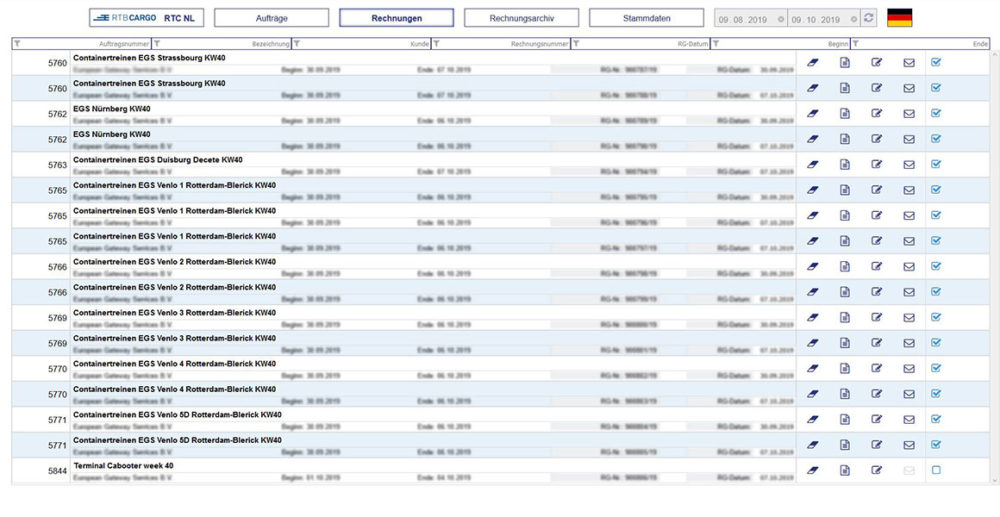Image resolution: width=1000 pixels, height=517 pixels.
Task: Go to the Stammdaten section
Action: click(x=646, y=18)
